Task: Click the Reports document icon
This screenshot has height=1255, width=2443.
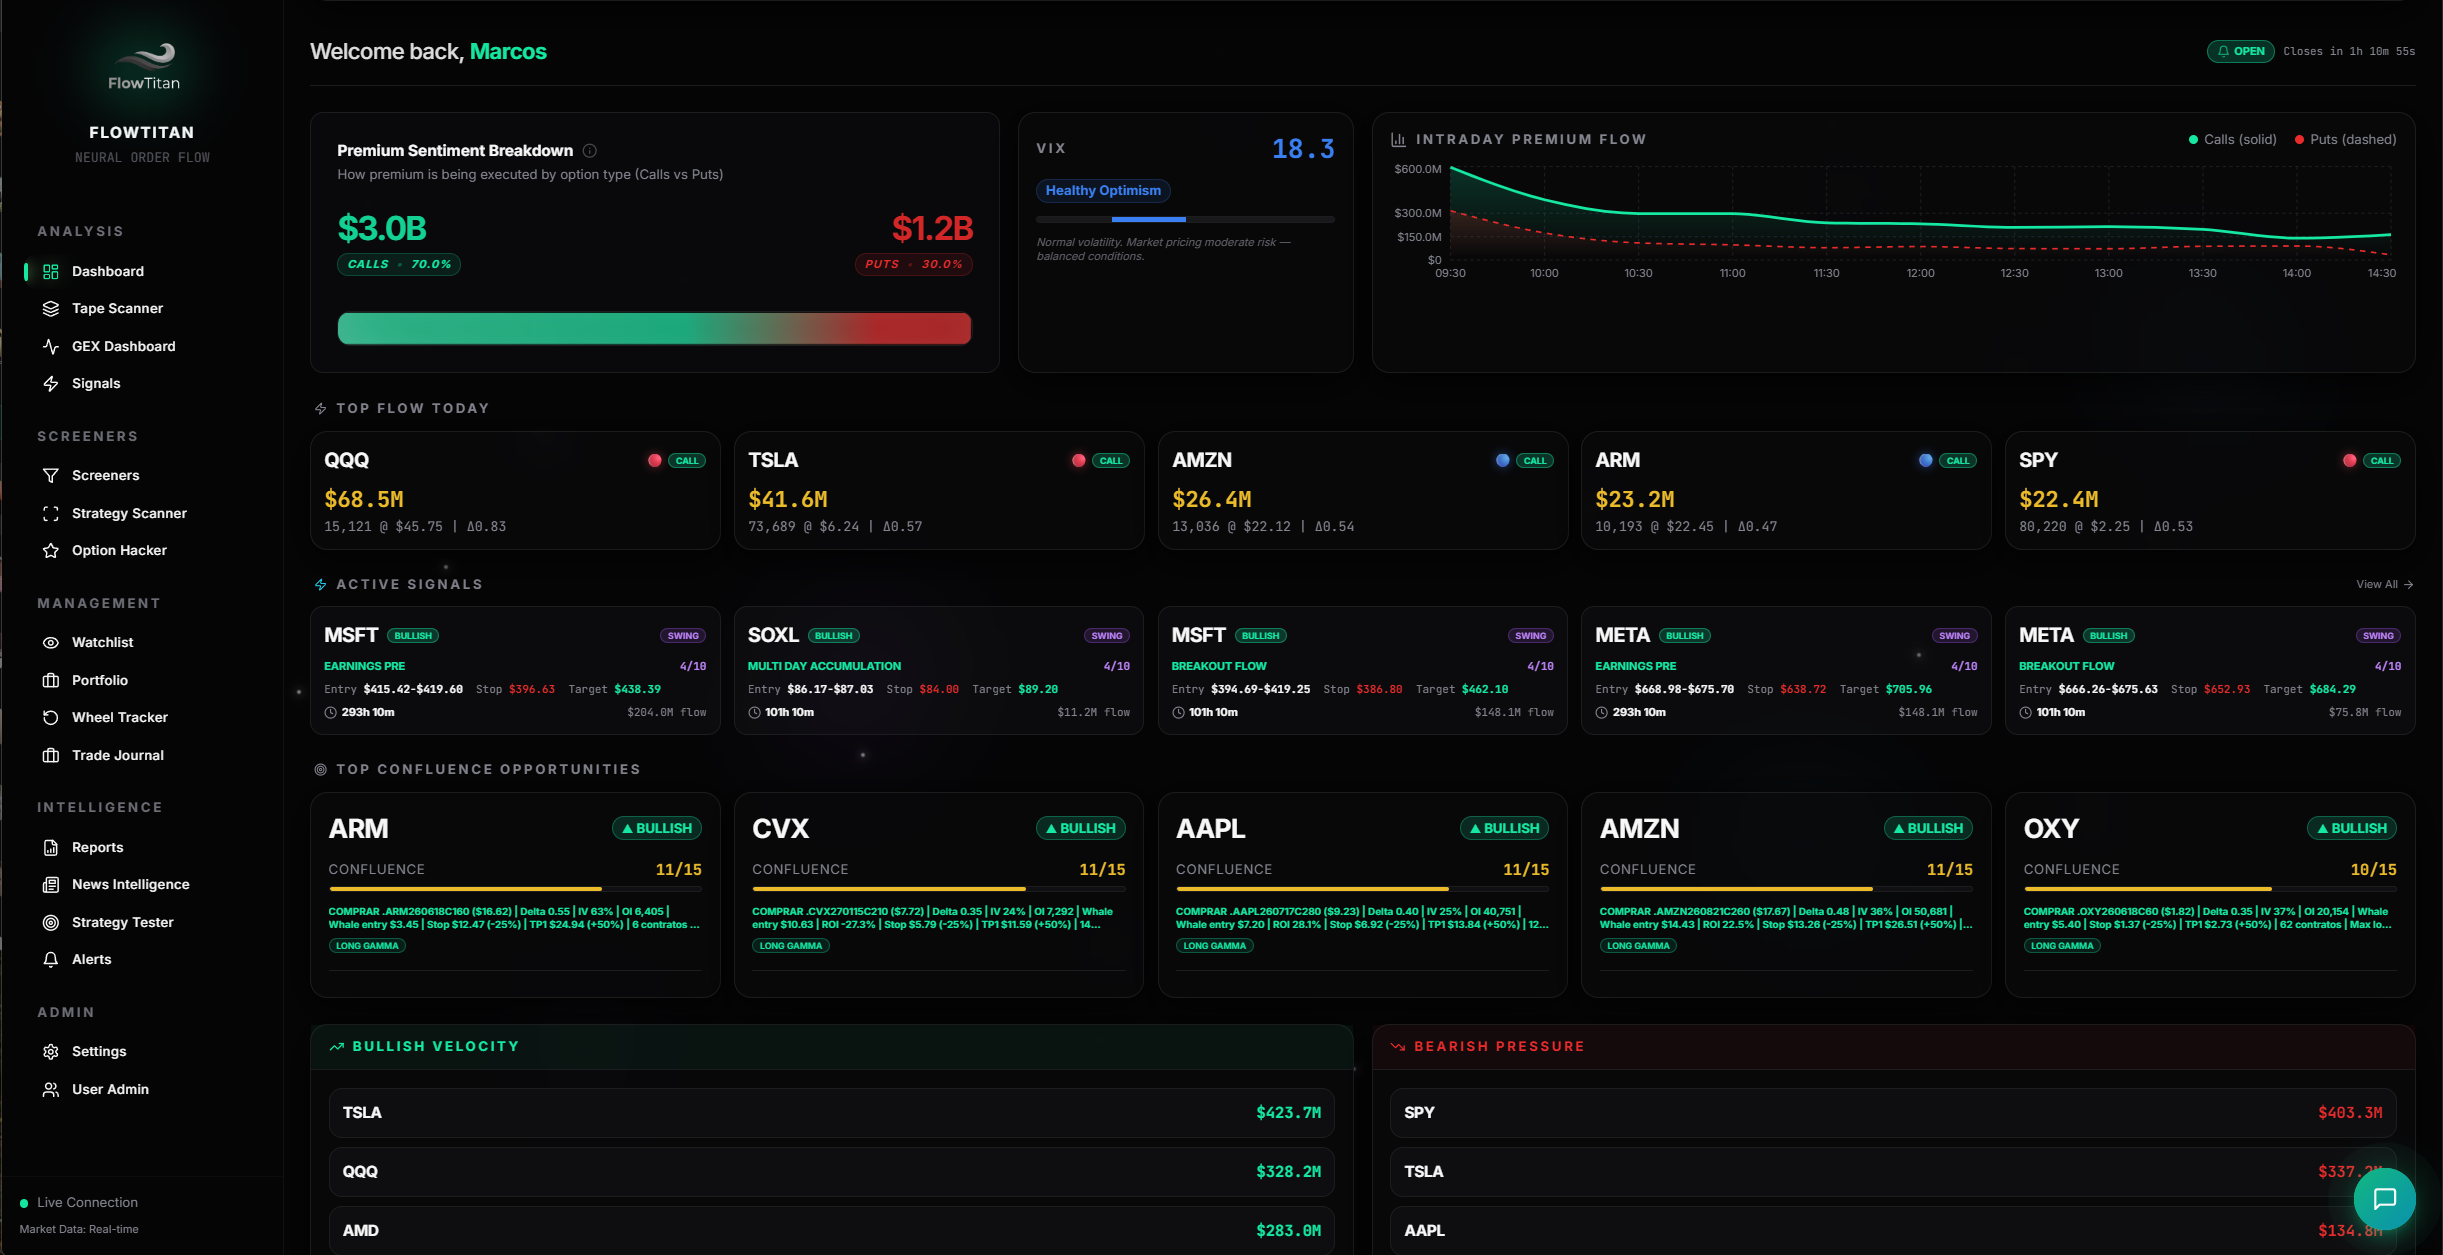Action: 51,847
